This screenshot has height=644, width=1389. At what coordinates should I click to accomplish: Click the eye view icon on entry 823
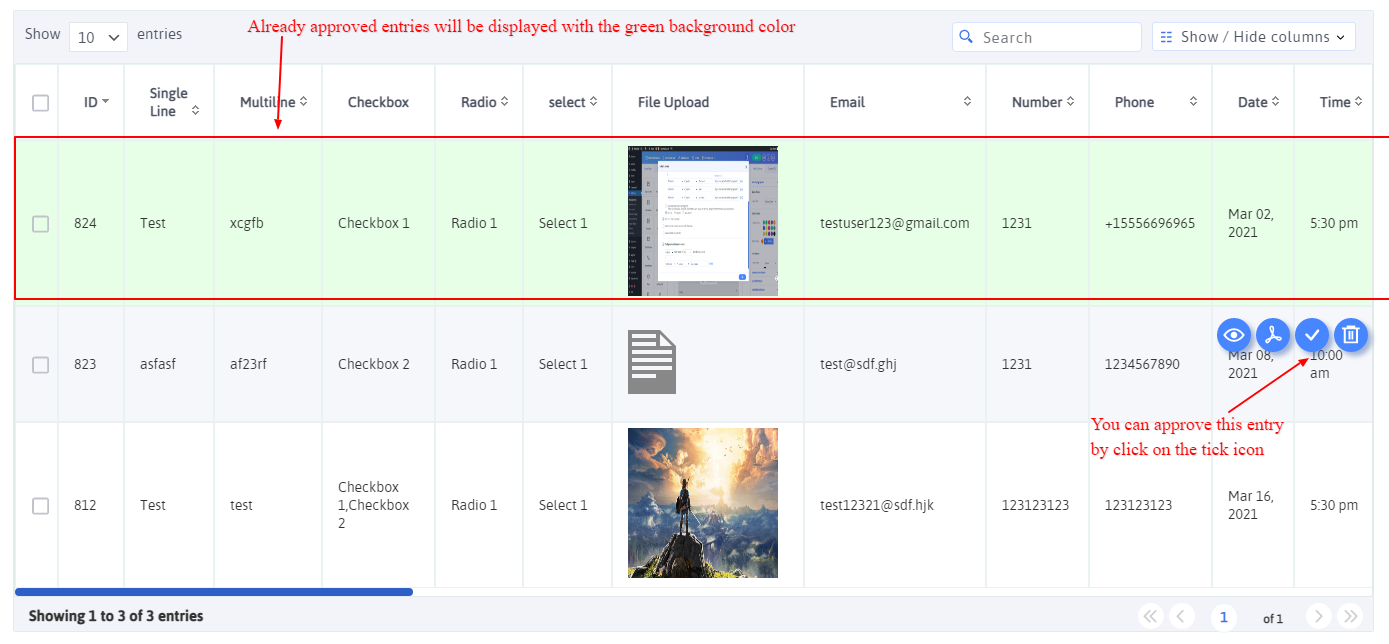1234,334
